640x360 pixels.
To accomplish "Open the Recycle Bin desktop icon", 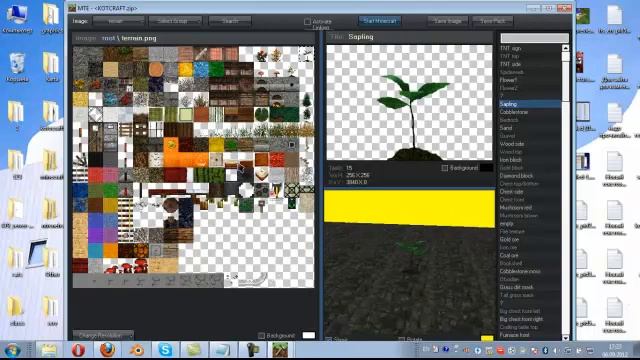I will 17,67.
